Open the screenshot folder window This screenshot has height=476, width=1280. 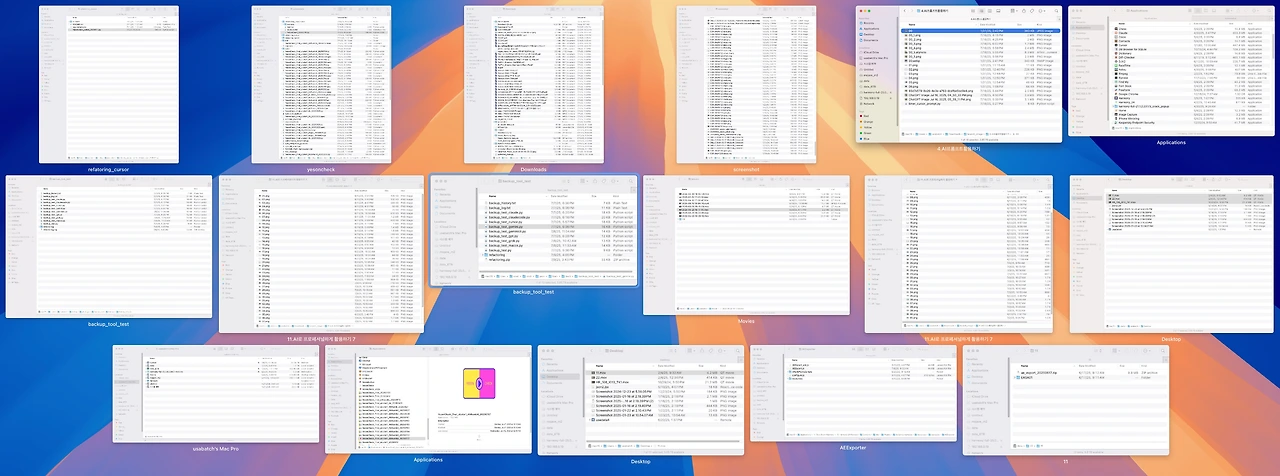[746, 83]
